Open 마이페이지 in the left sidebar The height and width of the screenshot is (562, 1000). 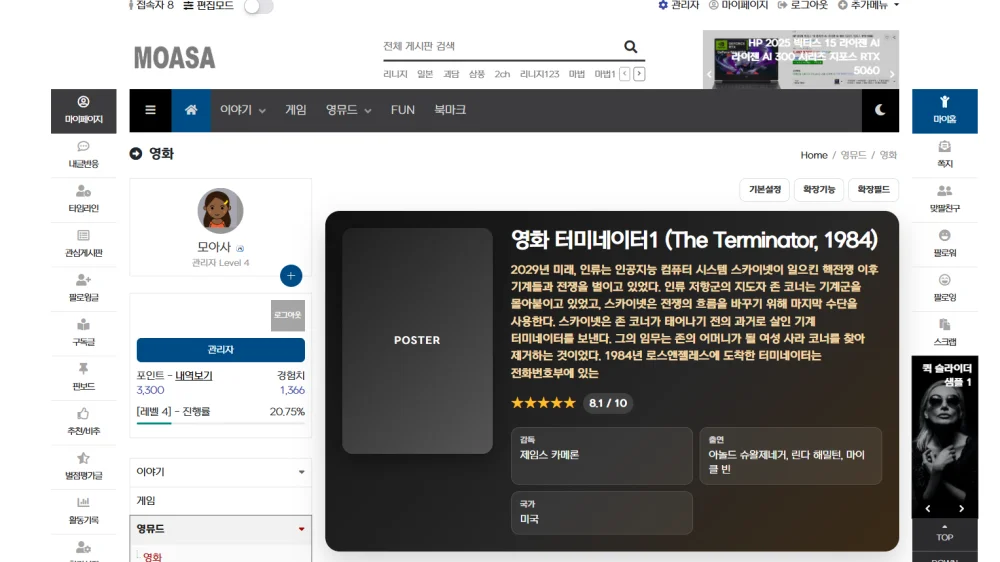(84, 111)
